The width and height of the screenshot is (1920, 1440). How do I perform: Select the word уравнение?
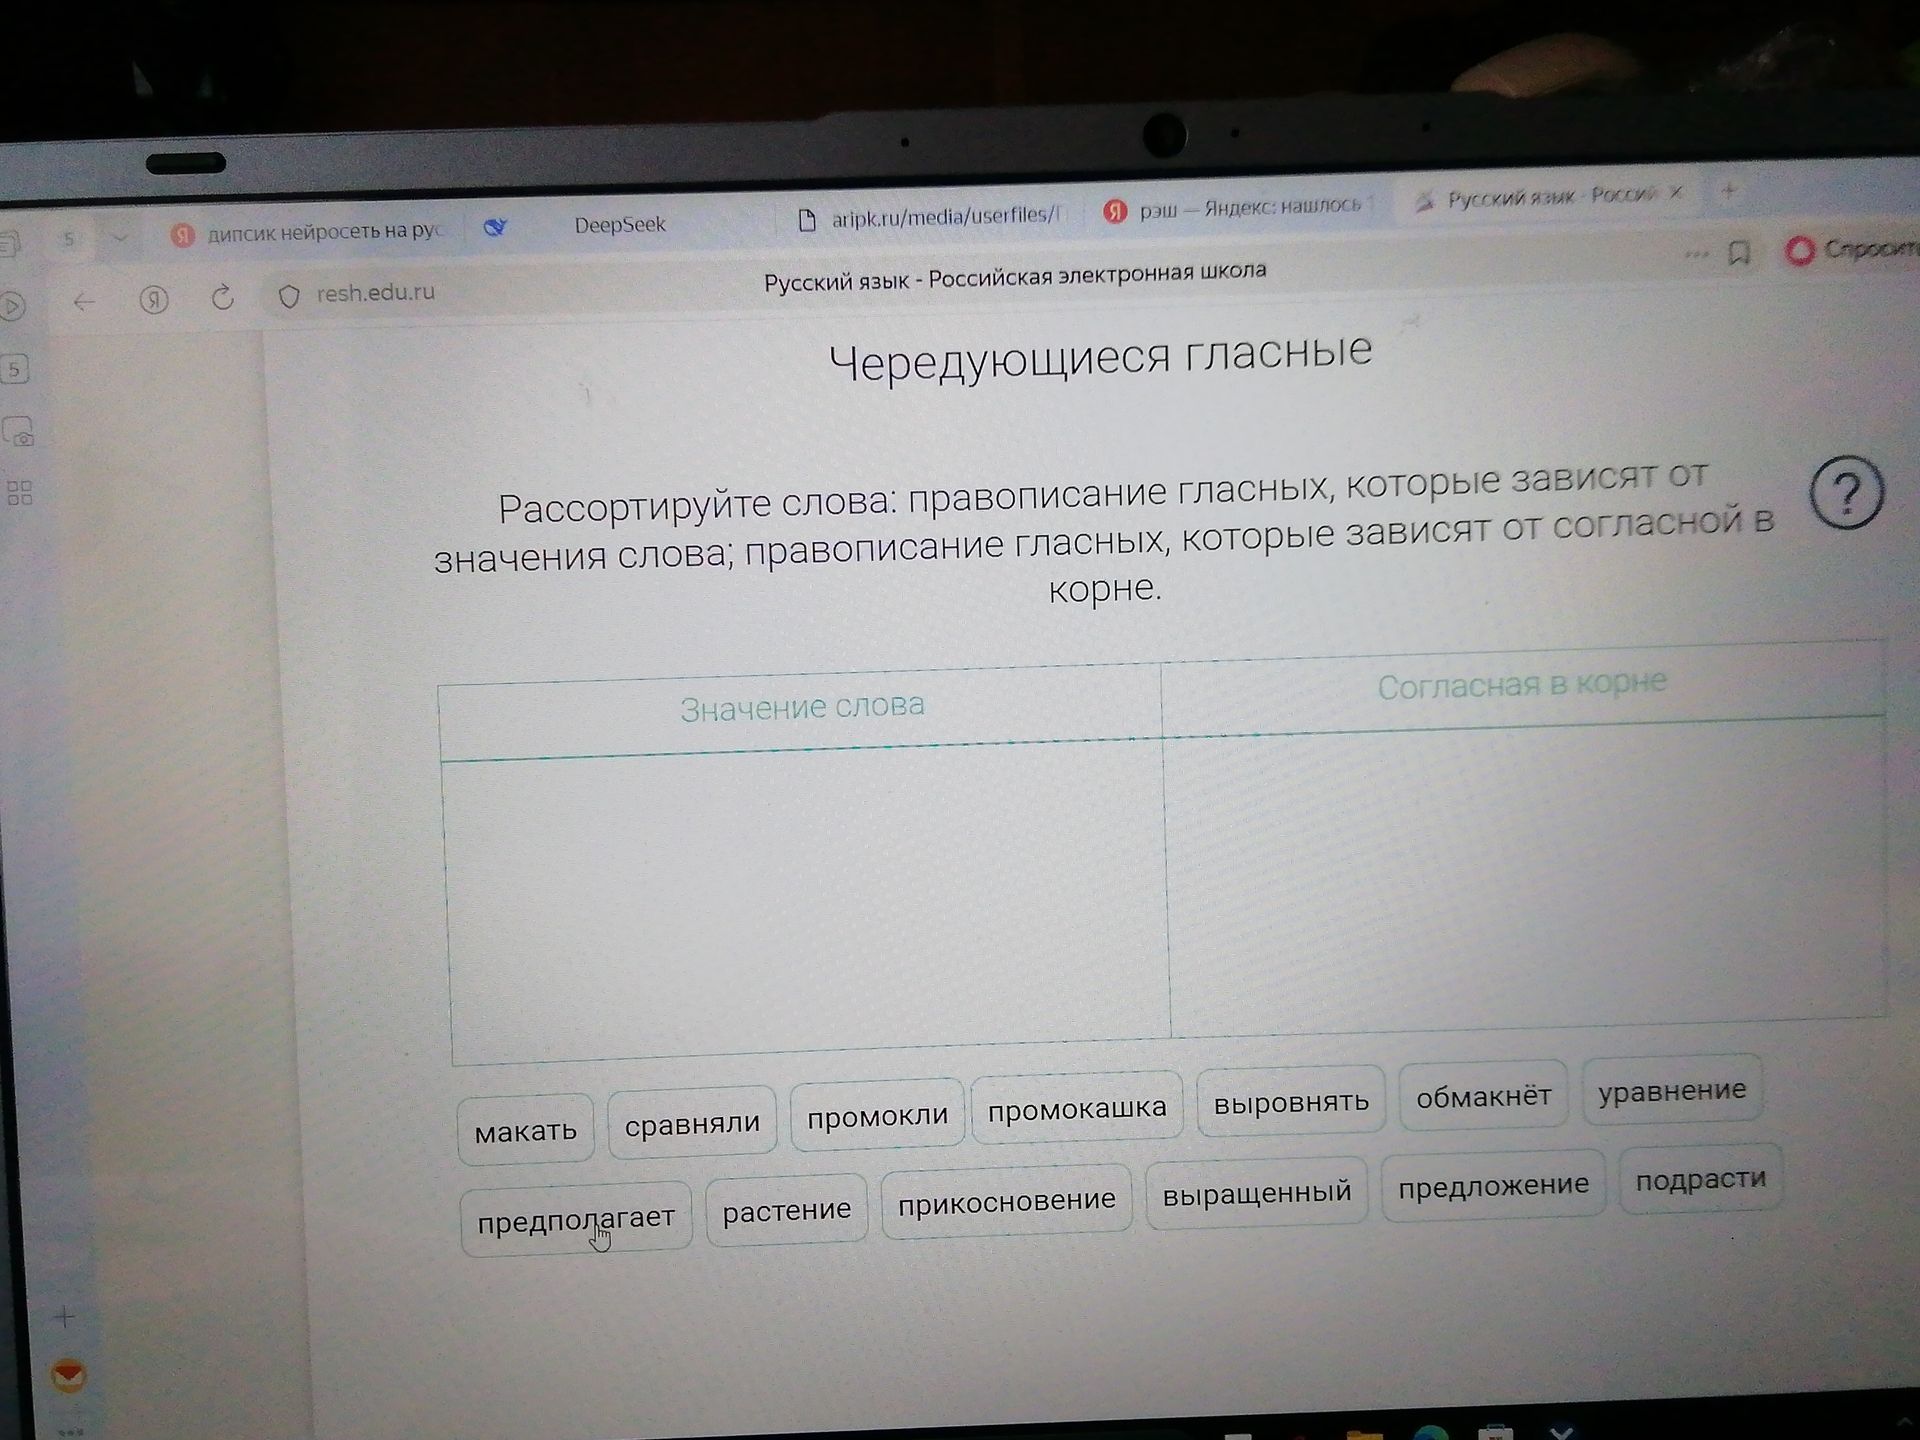coord(1671,1090)
